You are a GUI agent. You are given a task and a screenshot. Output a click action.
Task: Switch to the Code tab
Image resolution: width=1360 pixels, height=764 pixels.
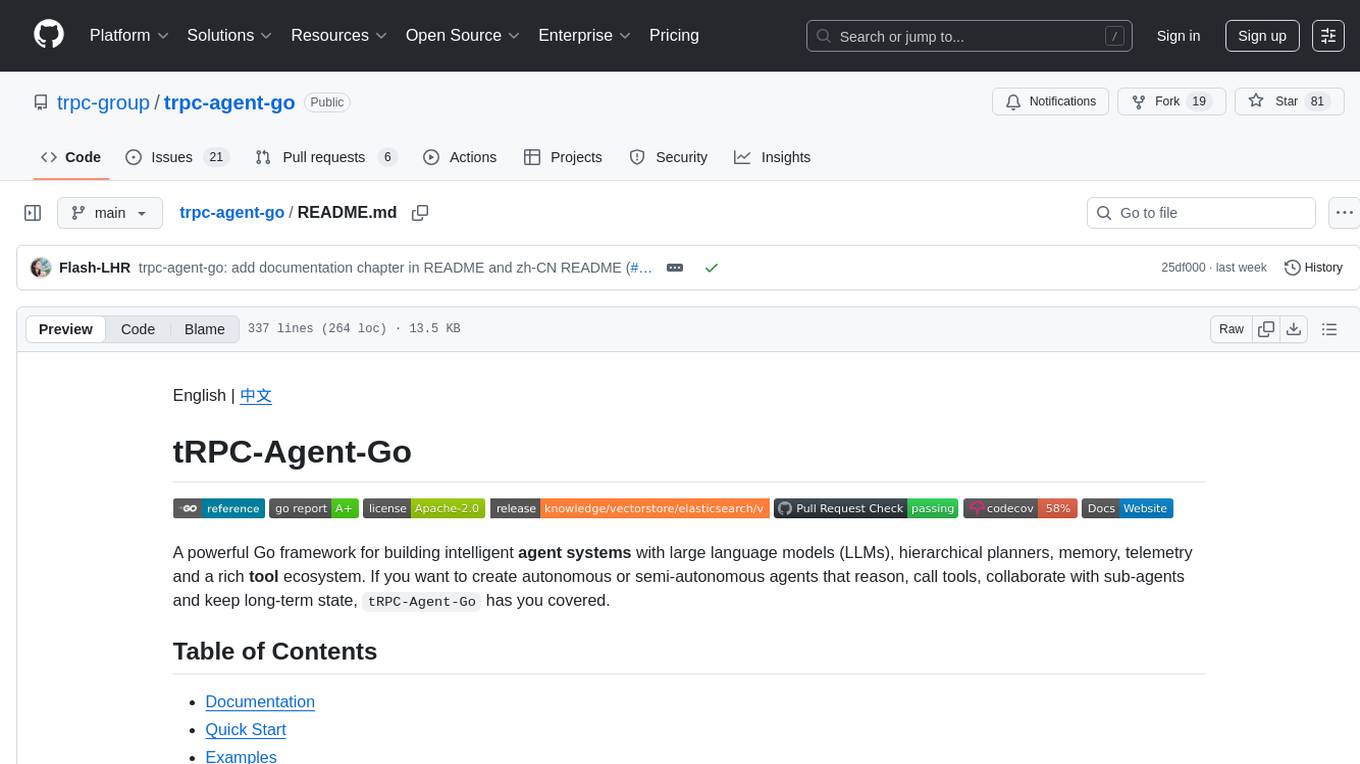coord(71,157)
